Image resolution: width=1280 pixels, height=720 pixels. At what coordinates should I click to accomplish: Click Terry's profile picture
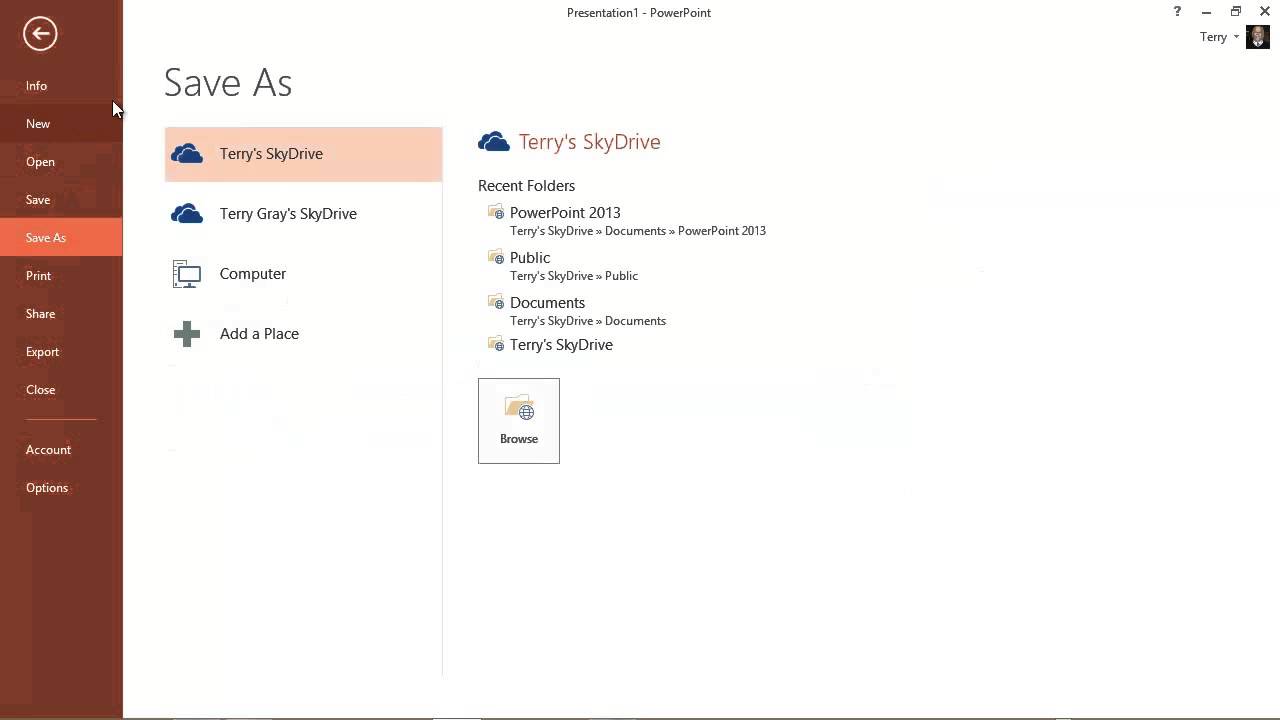[1258, 37]
